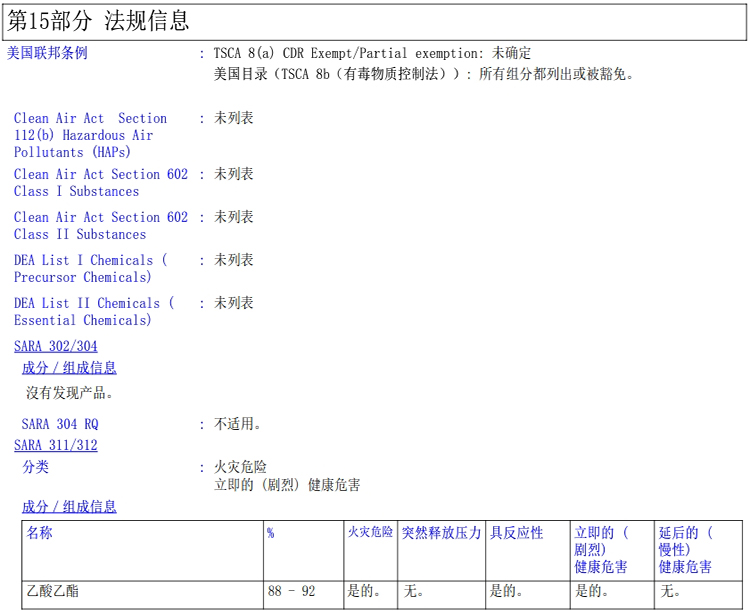Click the 延后的(慢性)健康危害 column header

click(x=686, y=550)
